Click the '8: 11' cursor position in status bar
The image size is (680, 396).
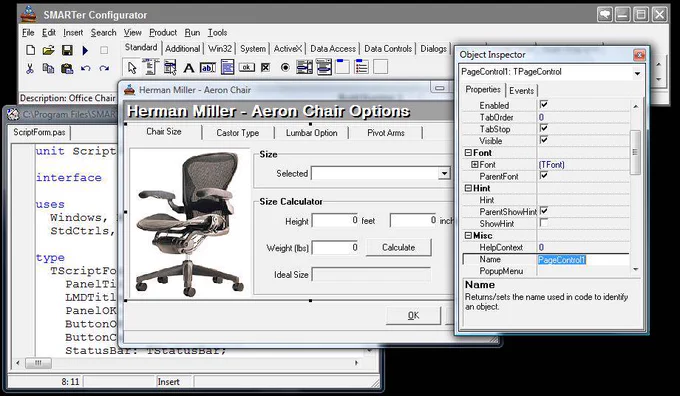tap(70, 382)
